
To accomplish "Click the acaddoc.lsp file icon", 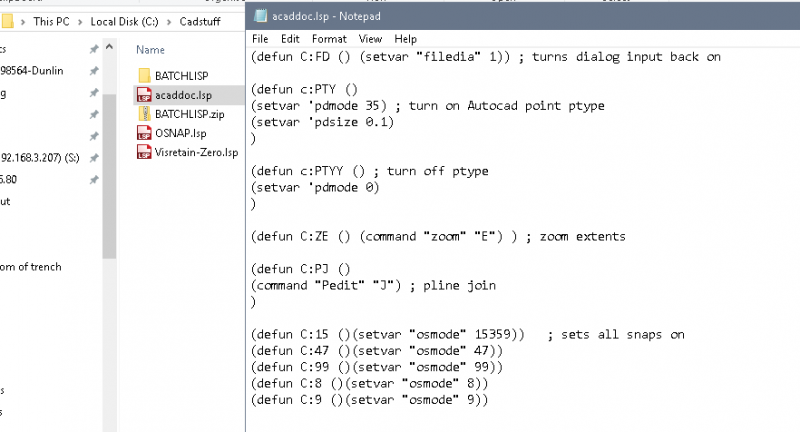I will tap(143, 95).
